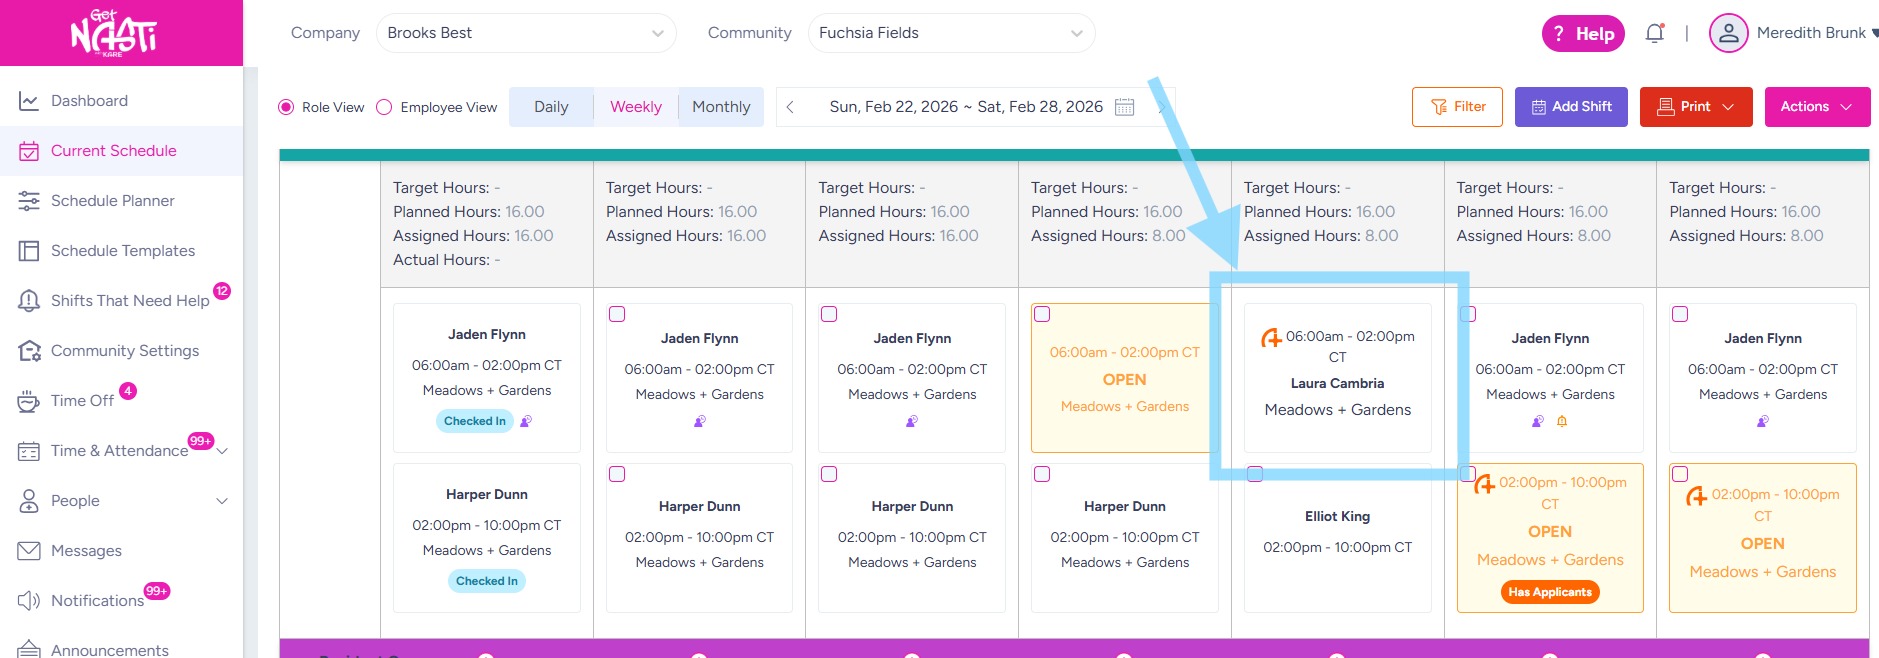Click the user profile avatar icon
This screenshot has height=658, width=1879.
coord(1728,33)
